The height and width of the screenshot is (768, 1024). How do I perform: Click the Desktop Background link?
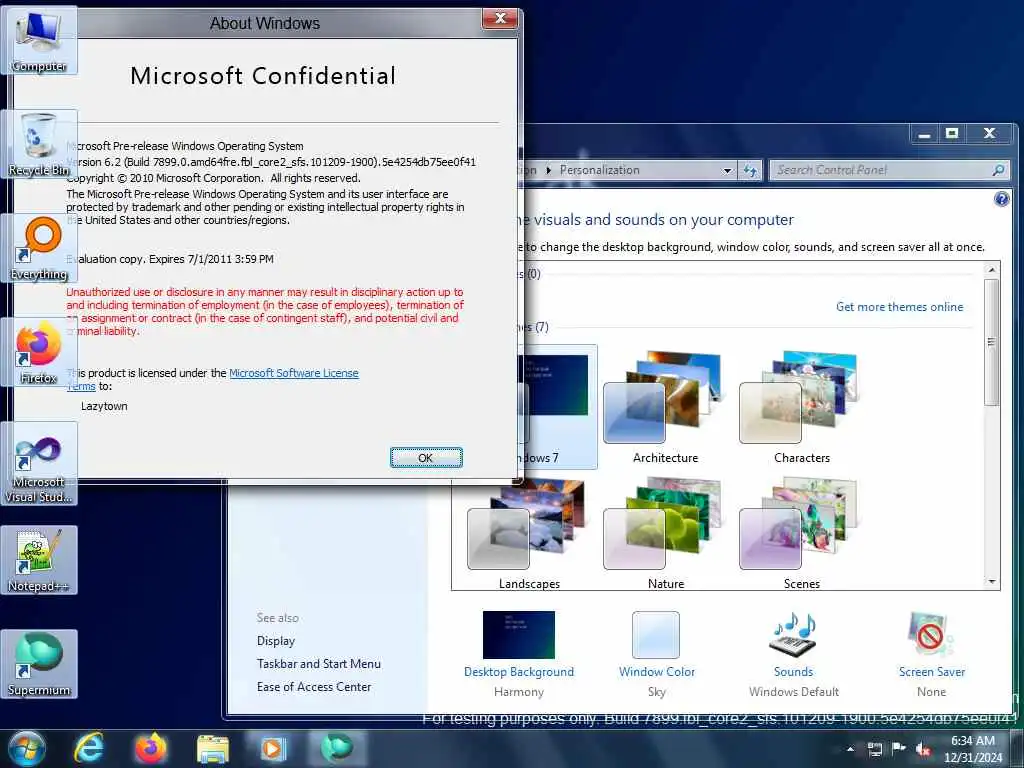tap(519, 671)
